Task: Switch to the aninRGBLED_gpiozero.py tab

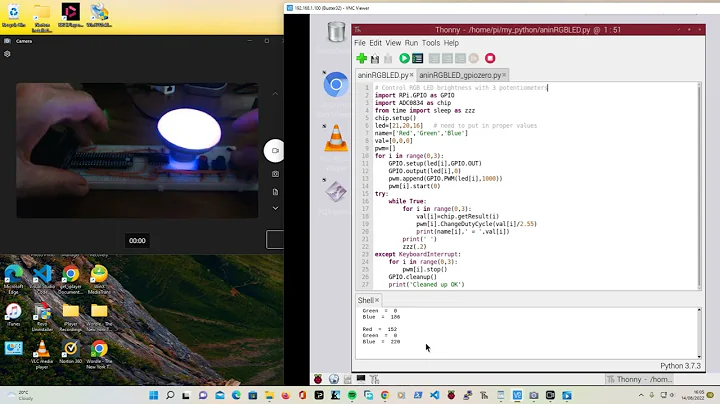Action: click(x=460, y=75)
